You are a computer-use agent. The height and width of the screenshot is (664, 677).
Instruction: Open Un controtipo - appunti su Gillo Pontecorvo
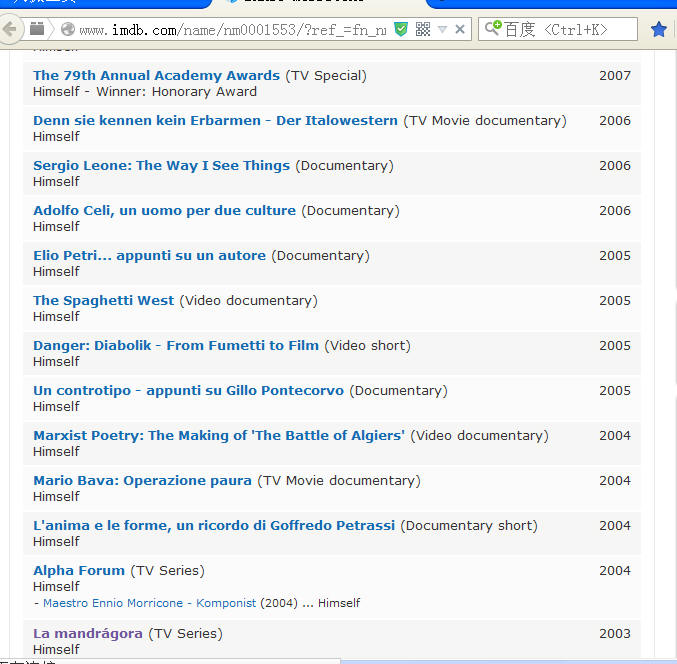tap(188, 390)
